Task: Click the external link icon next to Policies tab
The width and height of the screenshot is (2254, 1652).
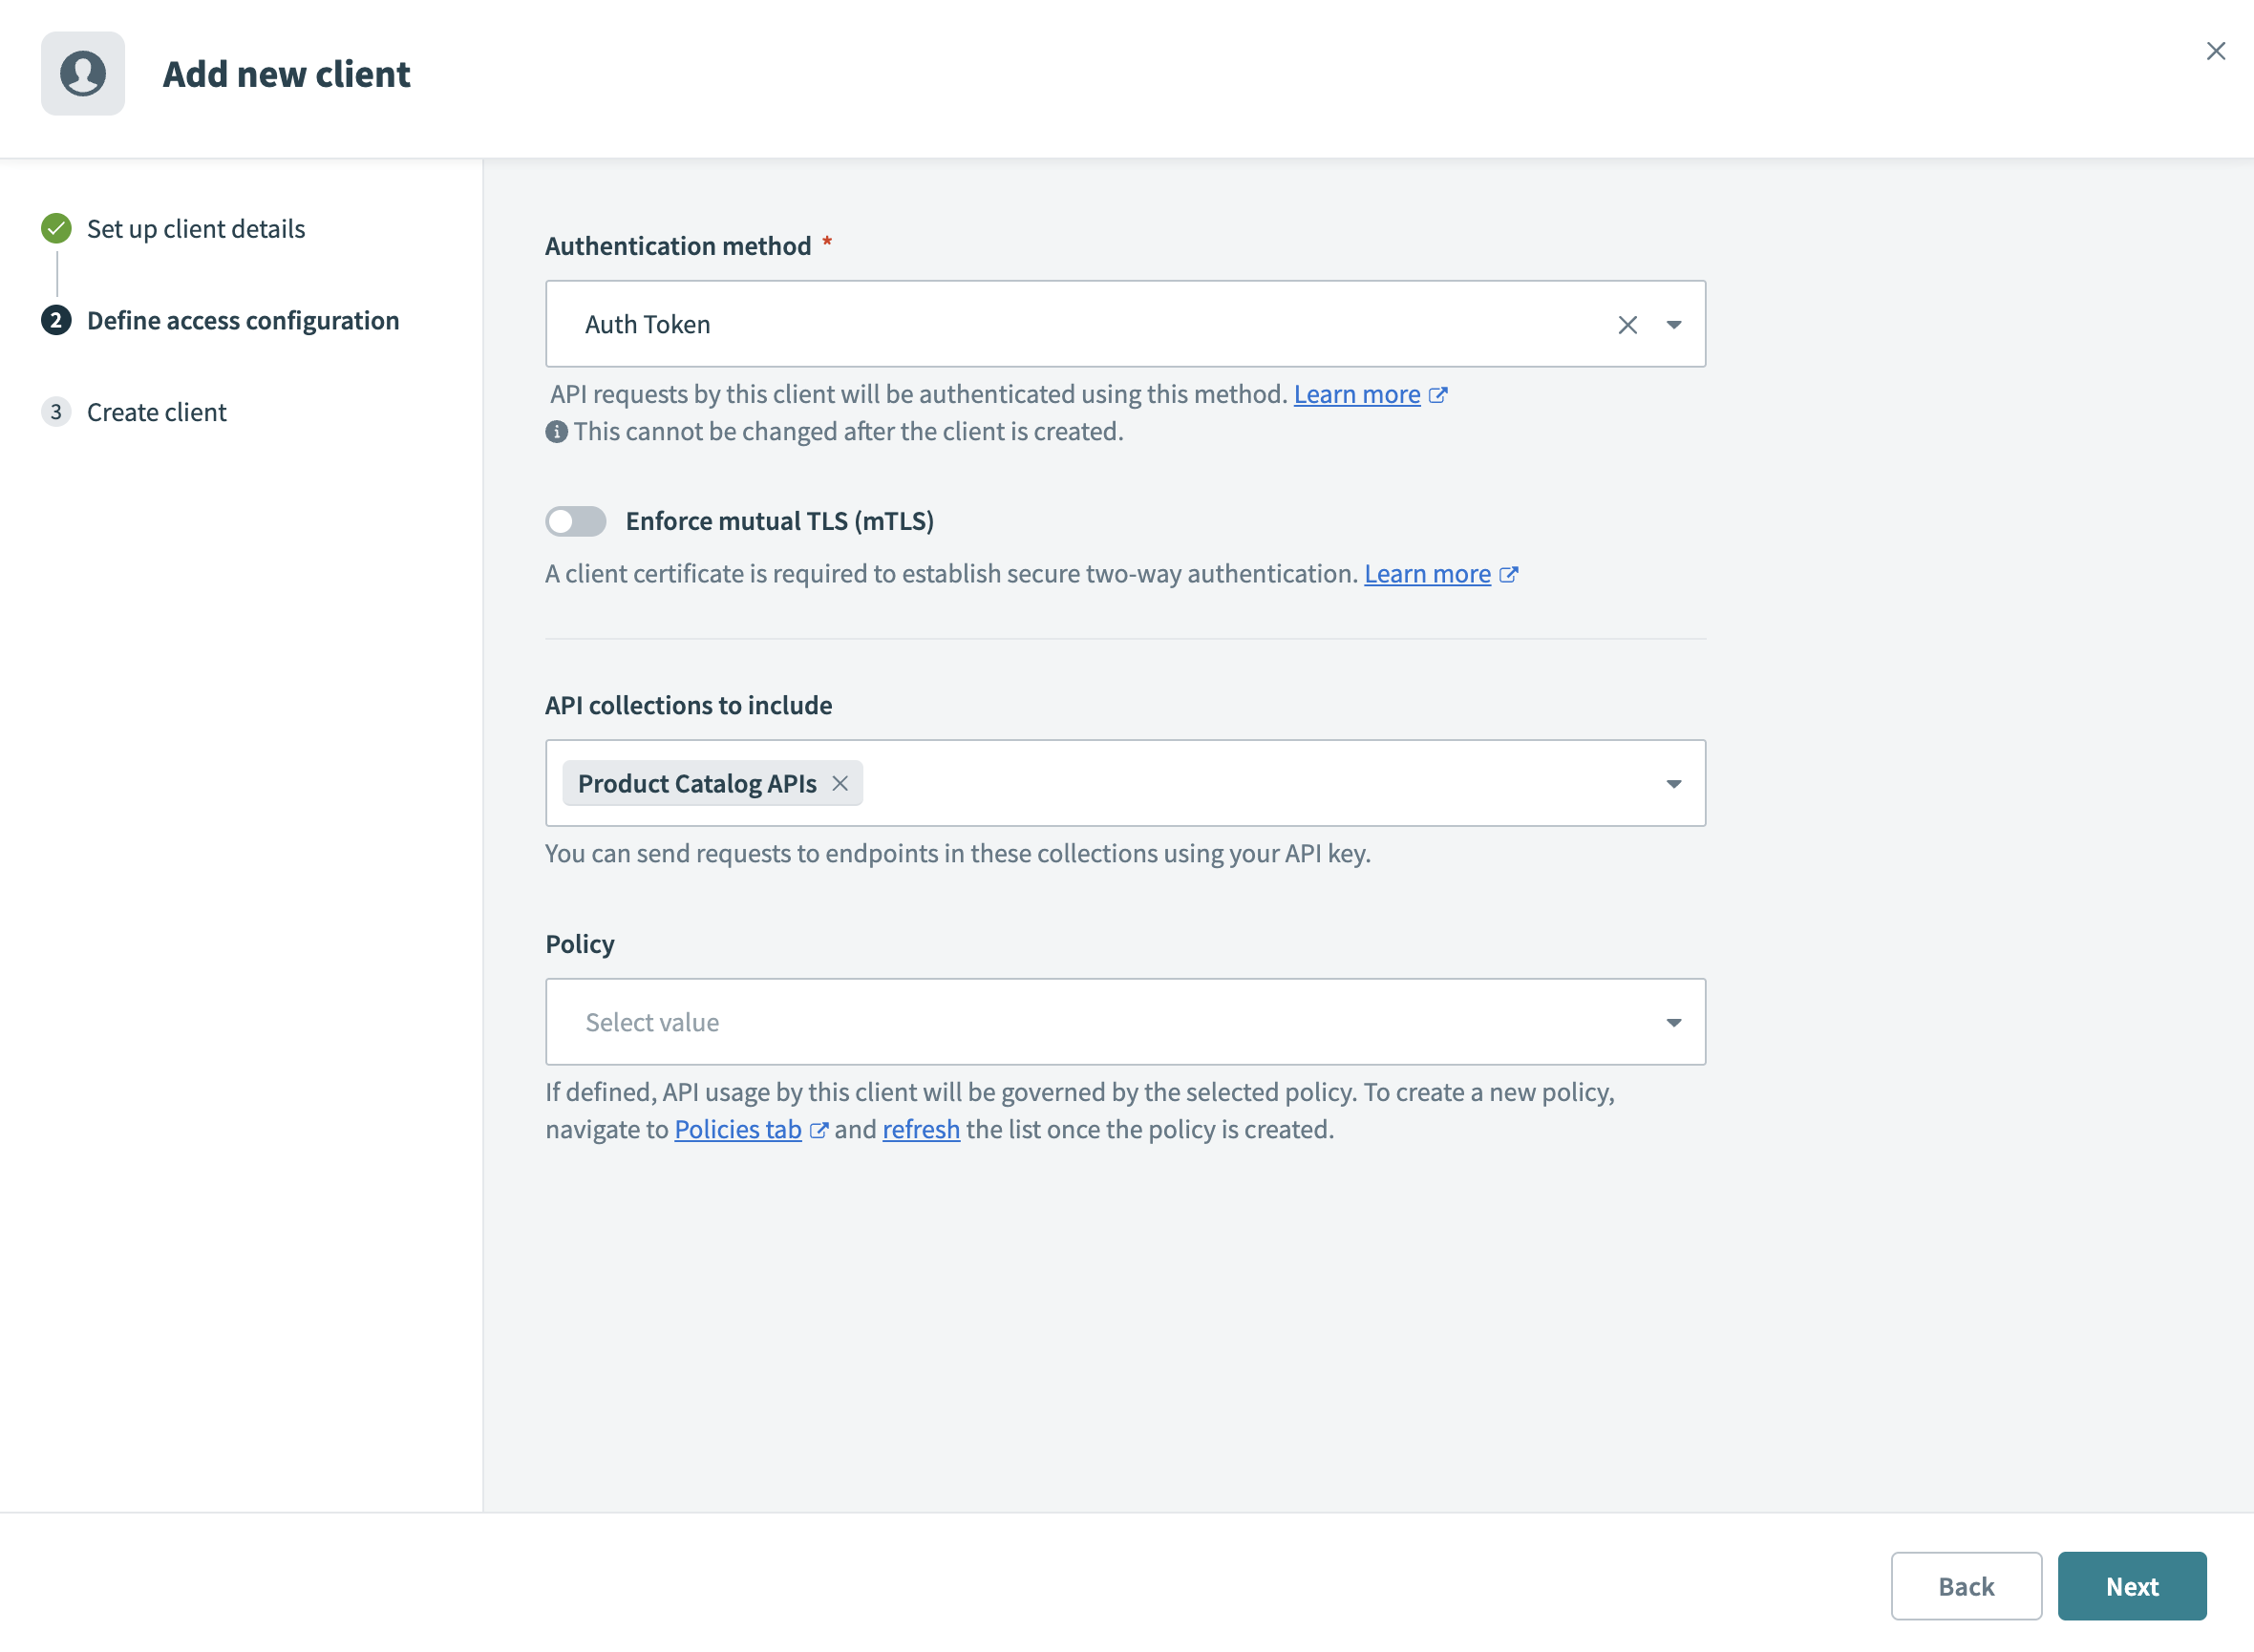Action: click(822, 1129)
